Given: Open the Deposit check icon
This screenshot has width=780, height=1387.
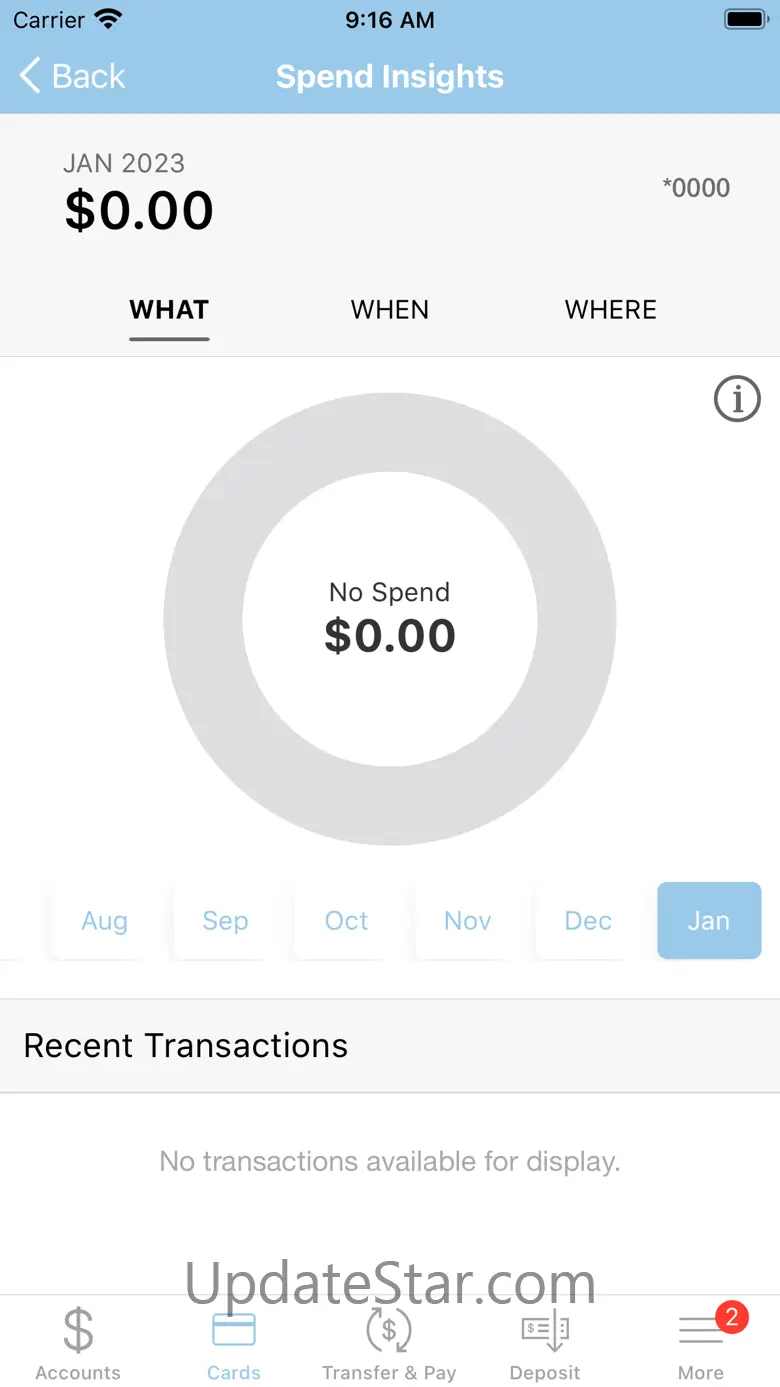Looking at the screenshot, I should [545, 1331].
